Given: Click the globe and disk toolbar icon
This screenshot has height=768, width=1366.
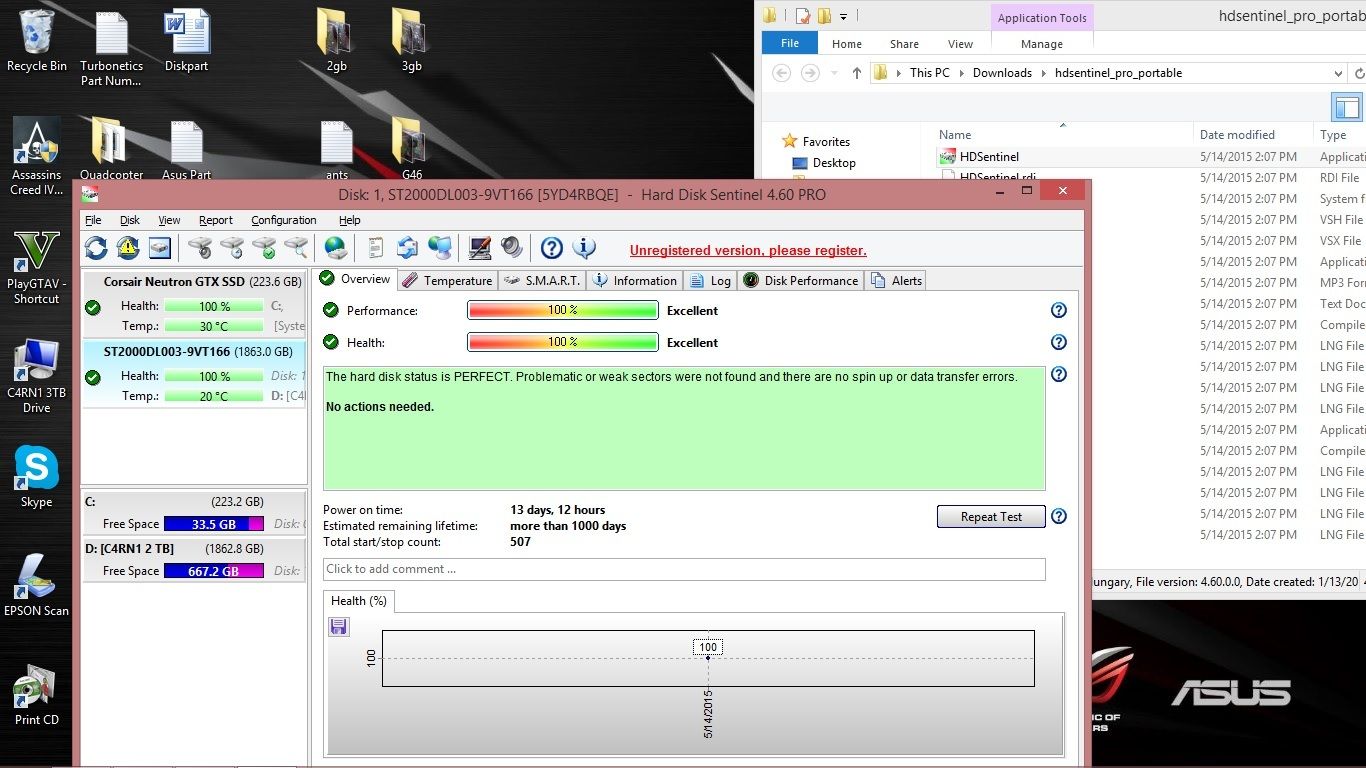Looking at the screenshot, I should click(x=336, y=248).
